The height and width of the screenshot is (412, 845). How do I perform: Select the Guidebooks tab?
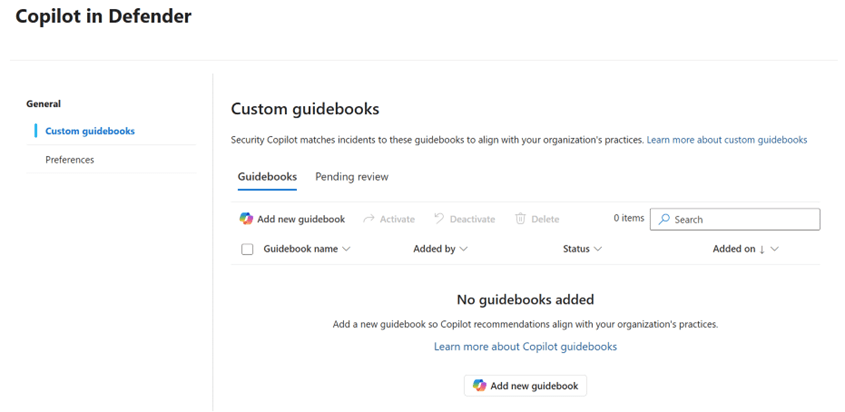[x=267, y=177]
